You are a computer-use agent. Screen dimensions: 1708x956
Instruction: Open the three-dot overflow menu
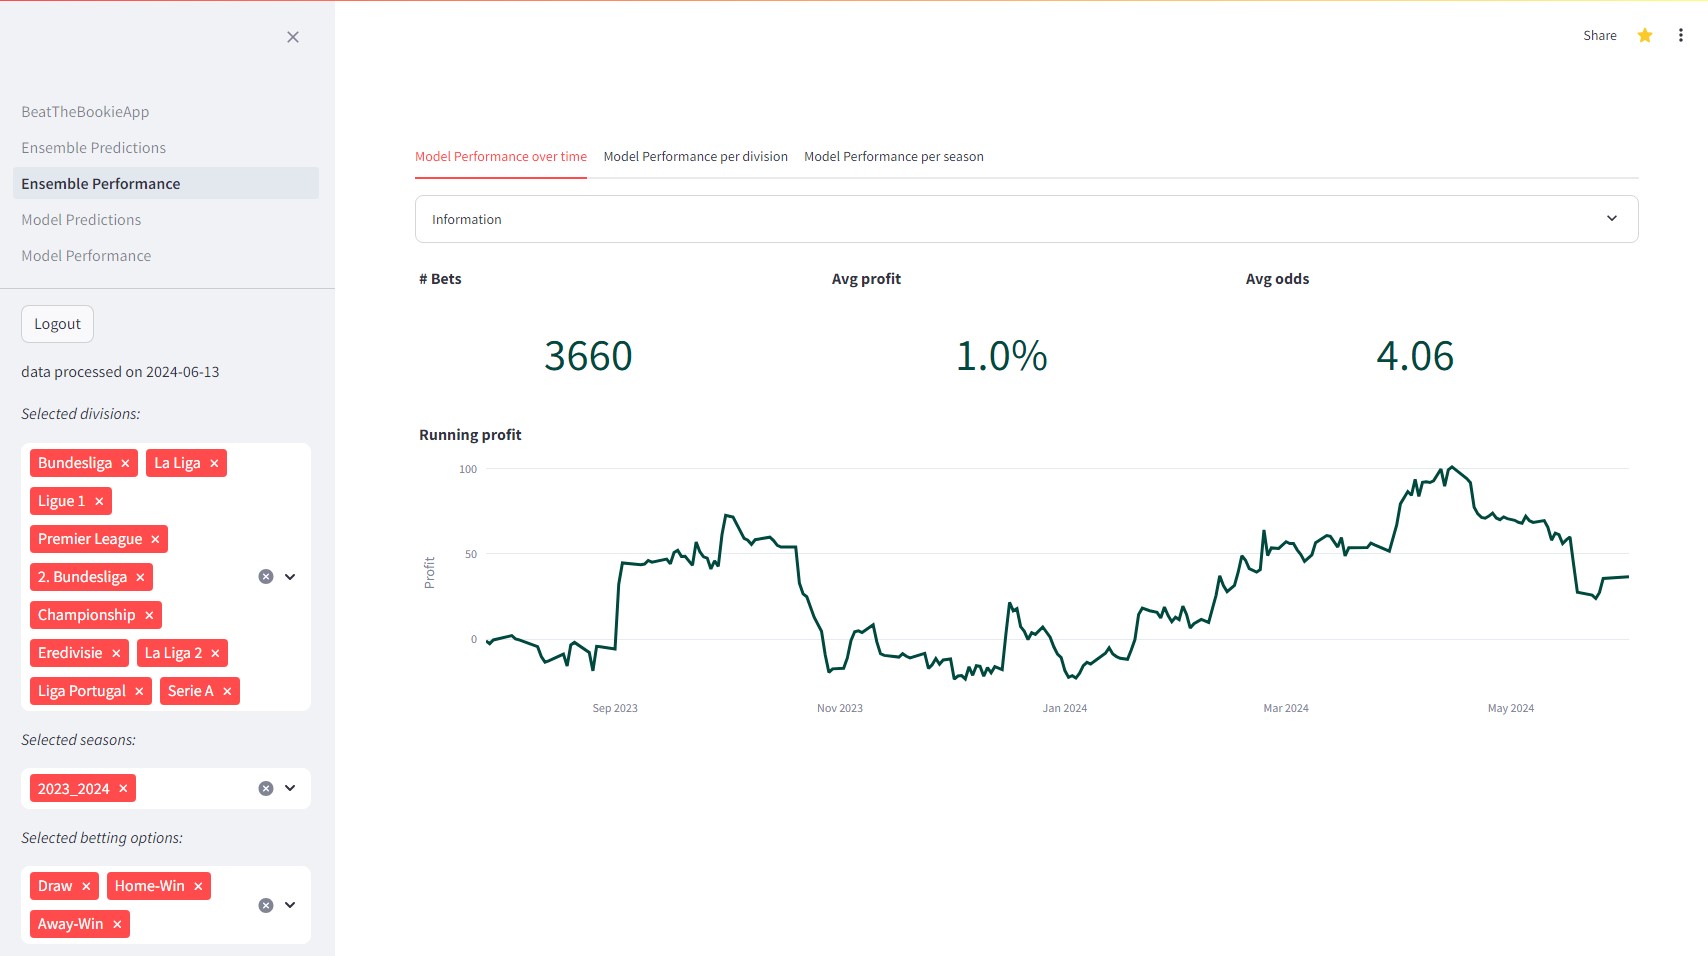point(1681,35)
